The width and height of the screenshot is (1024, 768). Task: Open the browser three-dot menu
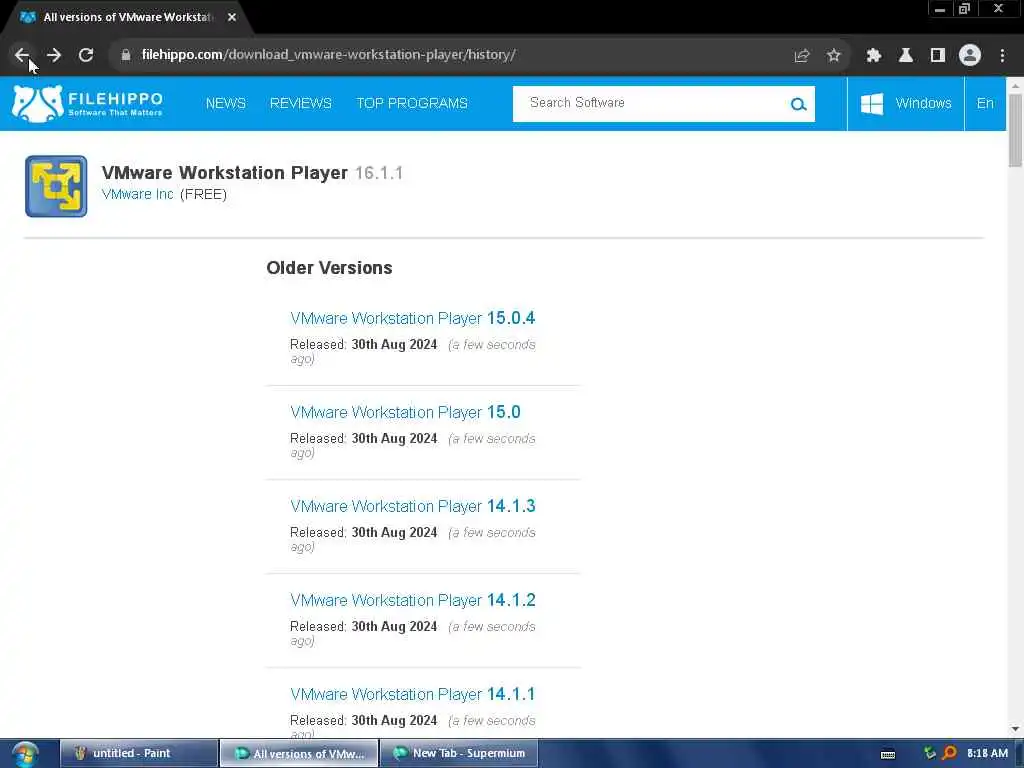(x=1002, y=55)
